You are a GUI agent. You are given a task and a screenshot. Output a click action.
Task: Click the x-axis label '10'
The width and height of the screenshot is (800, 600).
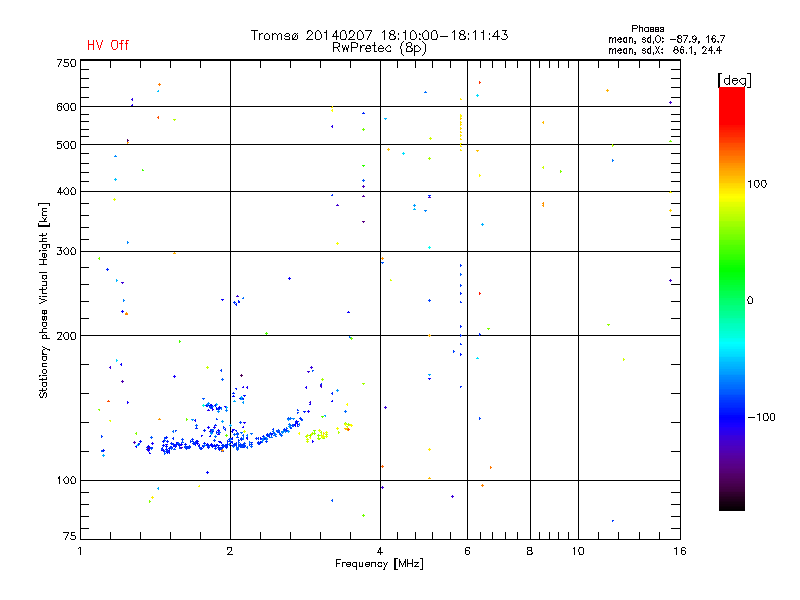578,551
